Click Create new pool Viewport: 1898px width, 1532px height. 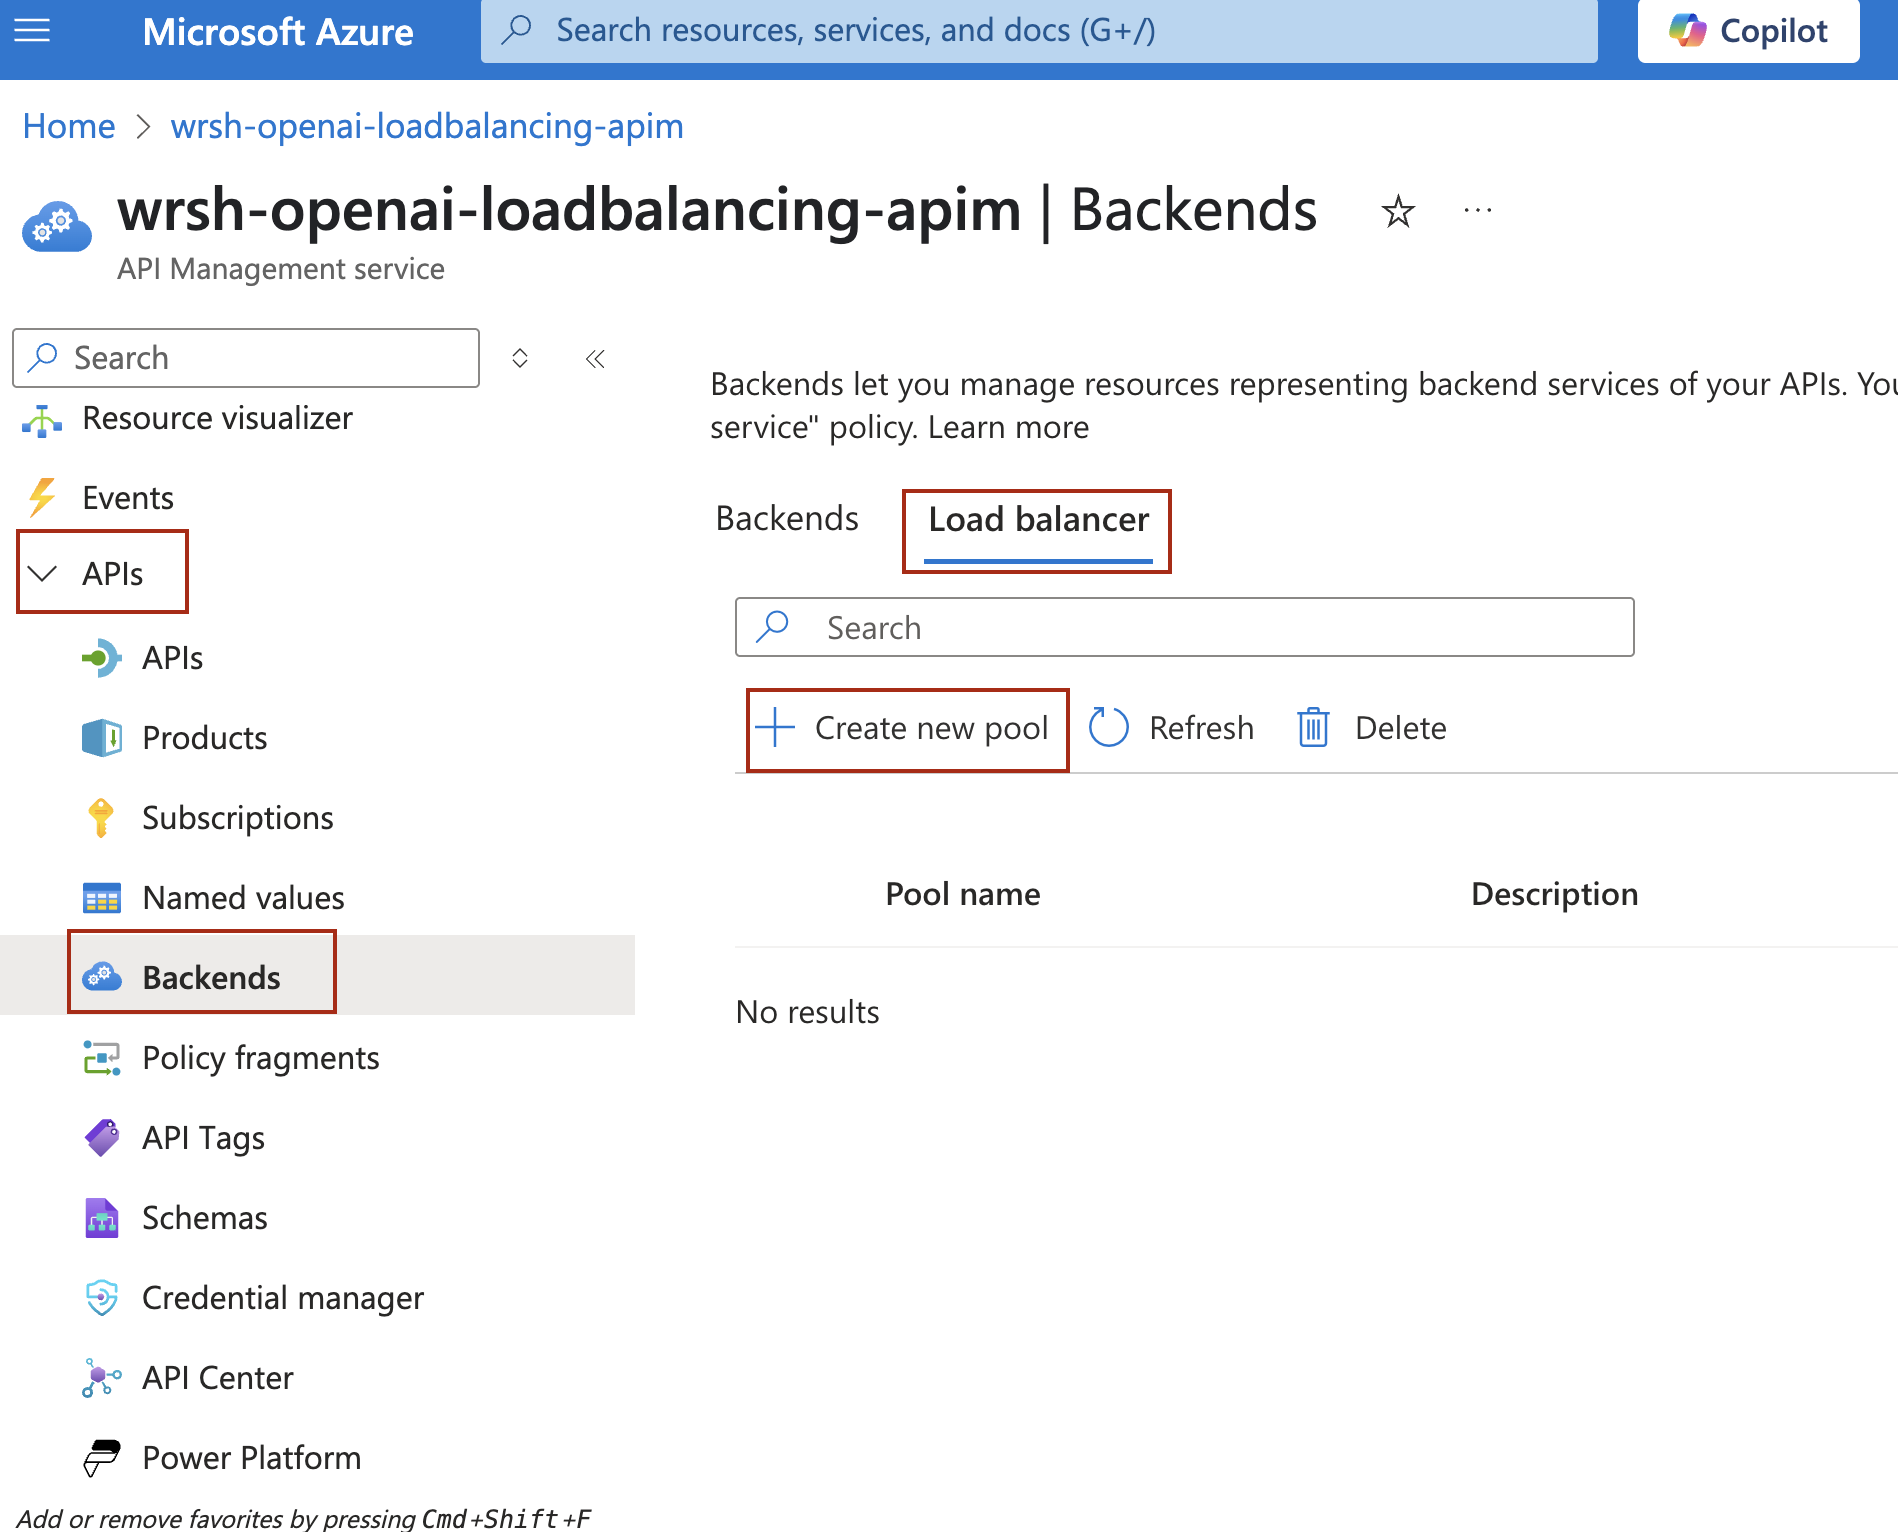(x=902, y=728)
